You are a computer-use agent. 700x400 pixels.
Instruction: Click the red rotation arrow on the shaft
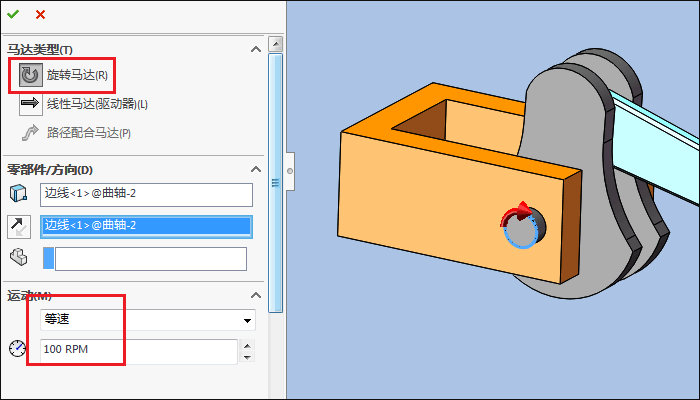pyautogui.click(x=516, y=213)
